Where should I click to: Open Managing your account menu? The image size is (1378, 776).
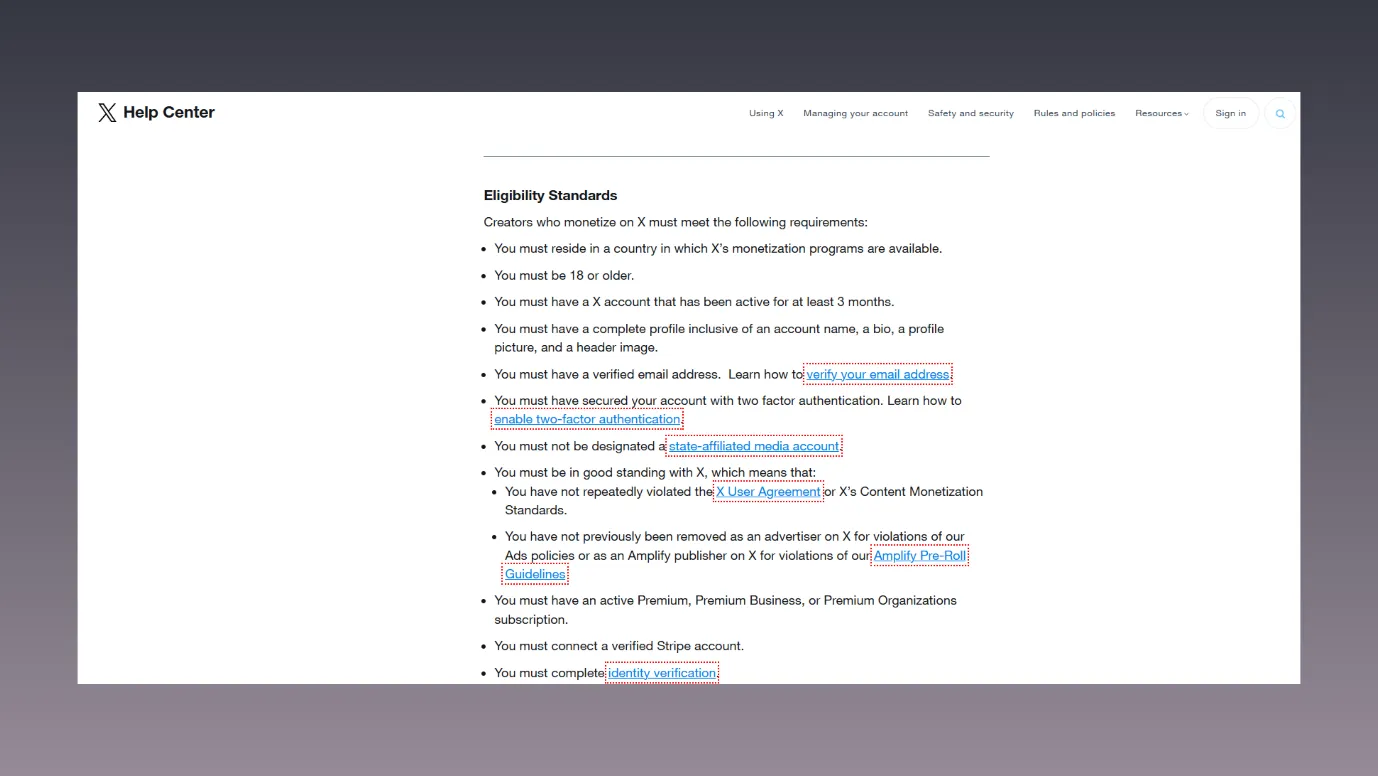point(855,114)
